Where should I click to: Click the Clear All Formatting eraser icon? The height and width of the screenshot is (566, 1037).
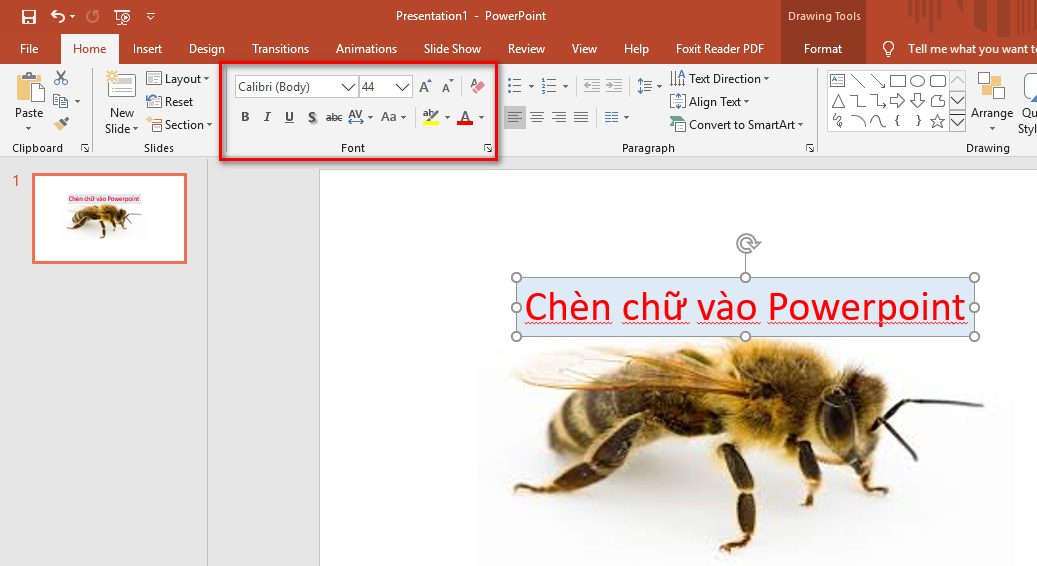click(x=477, y=87)
